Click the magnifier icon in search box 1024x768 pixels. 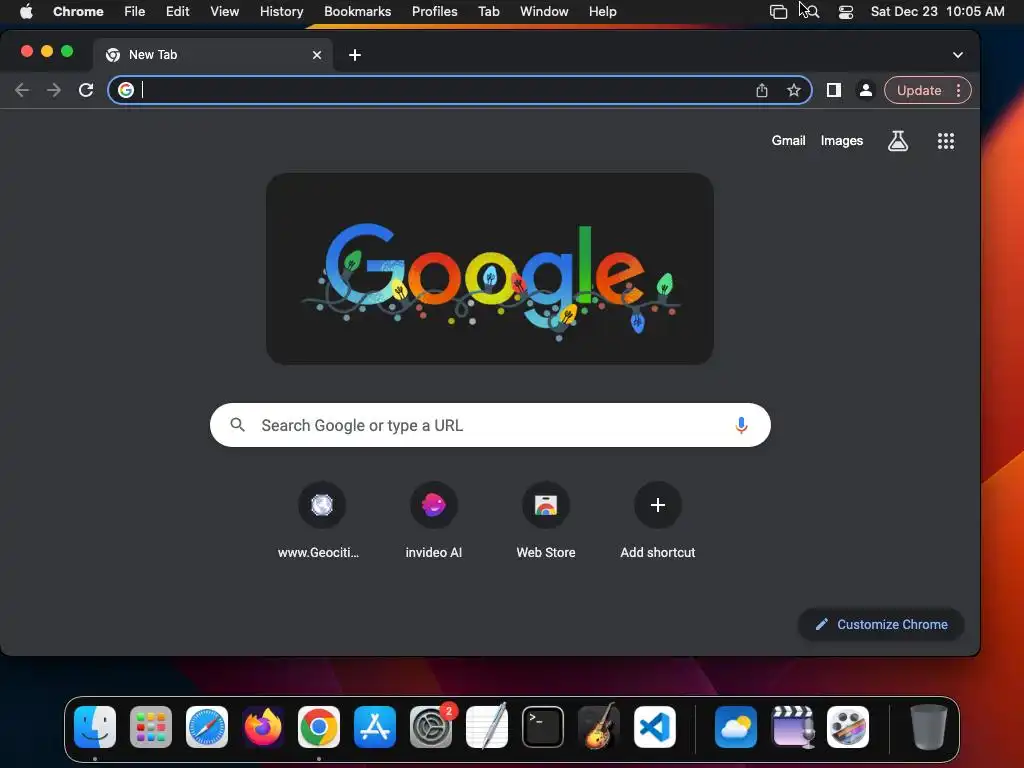[x=238, y=425]
